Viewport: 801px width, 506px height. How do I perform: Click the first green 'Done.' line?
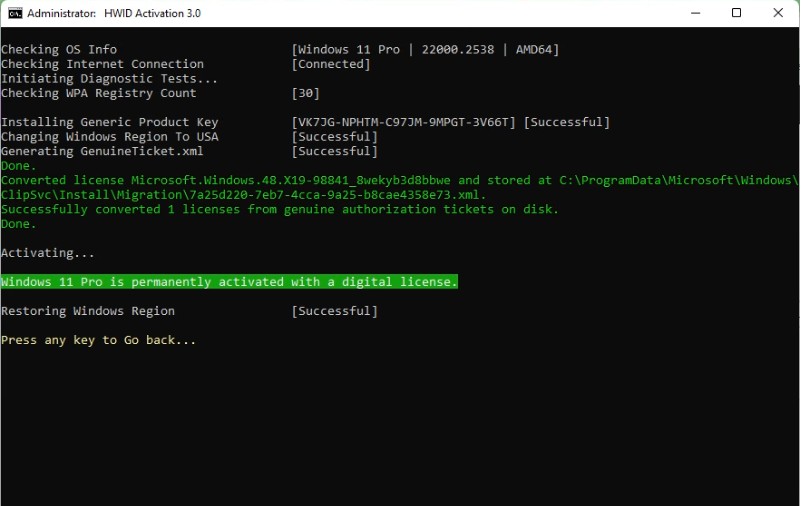[x=18, y=166]
